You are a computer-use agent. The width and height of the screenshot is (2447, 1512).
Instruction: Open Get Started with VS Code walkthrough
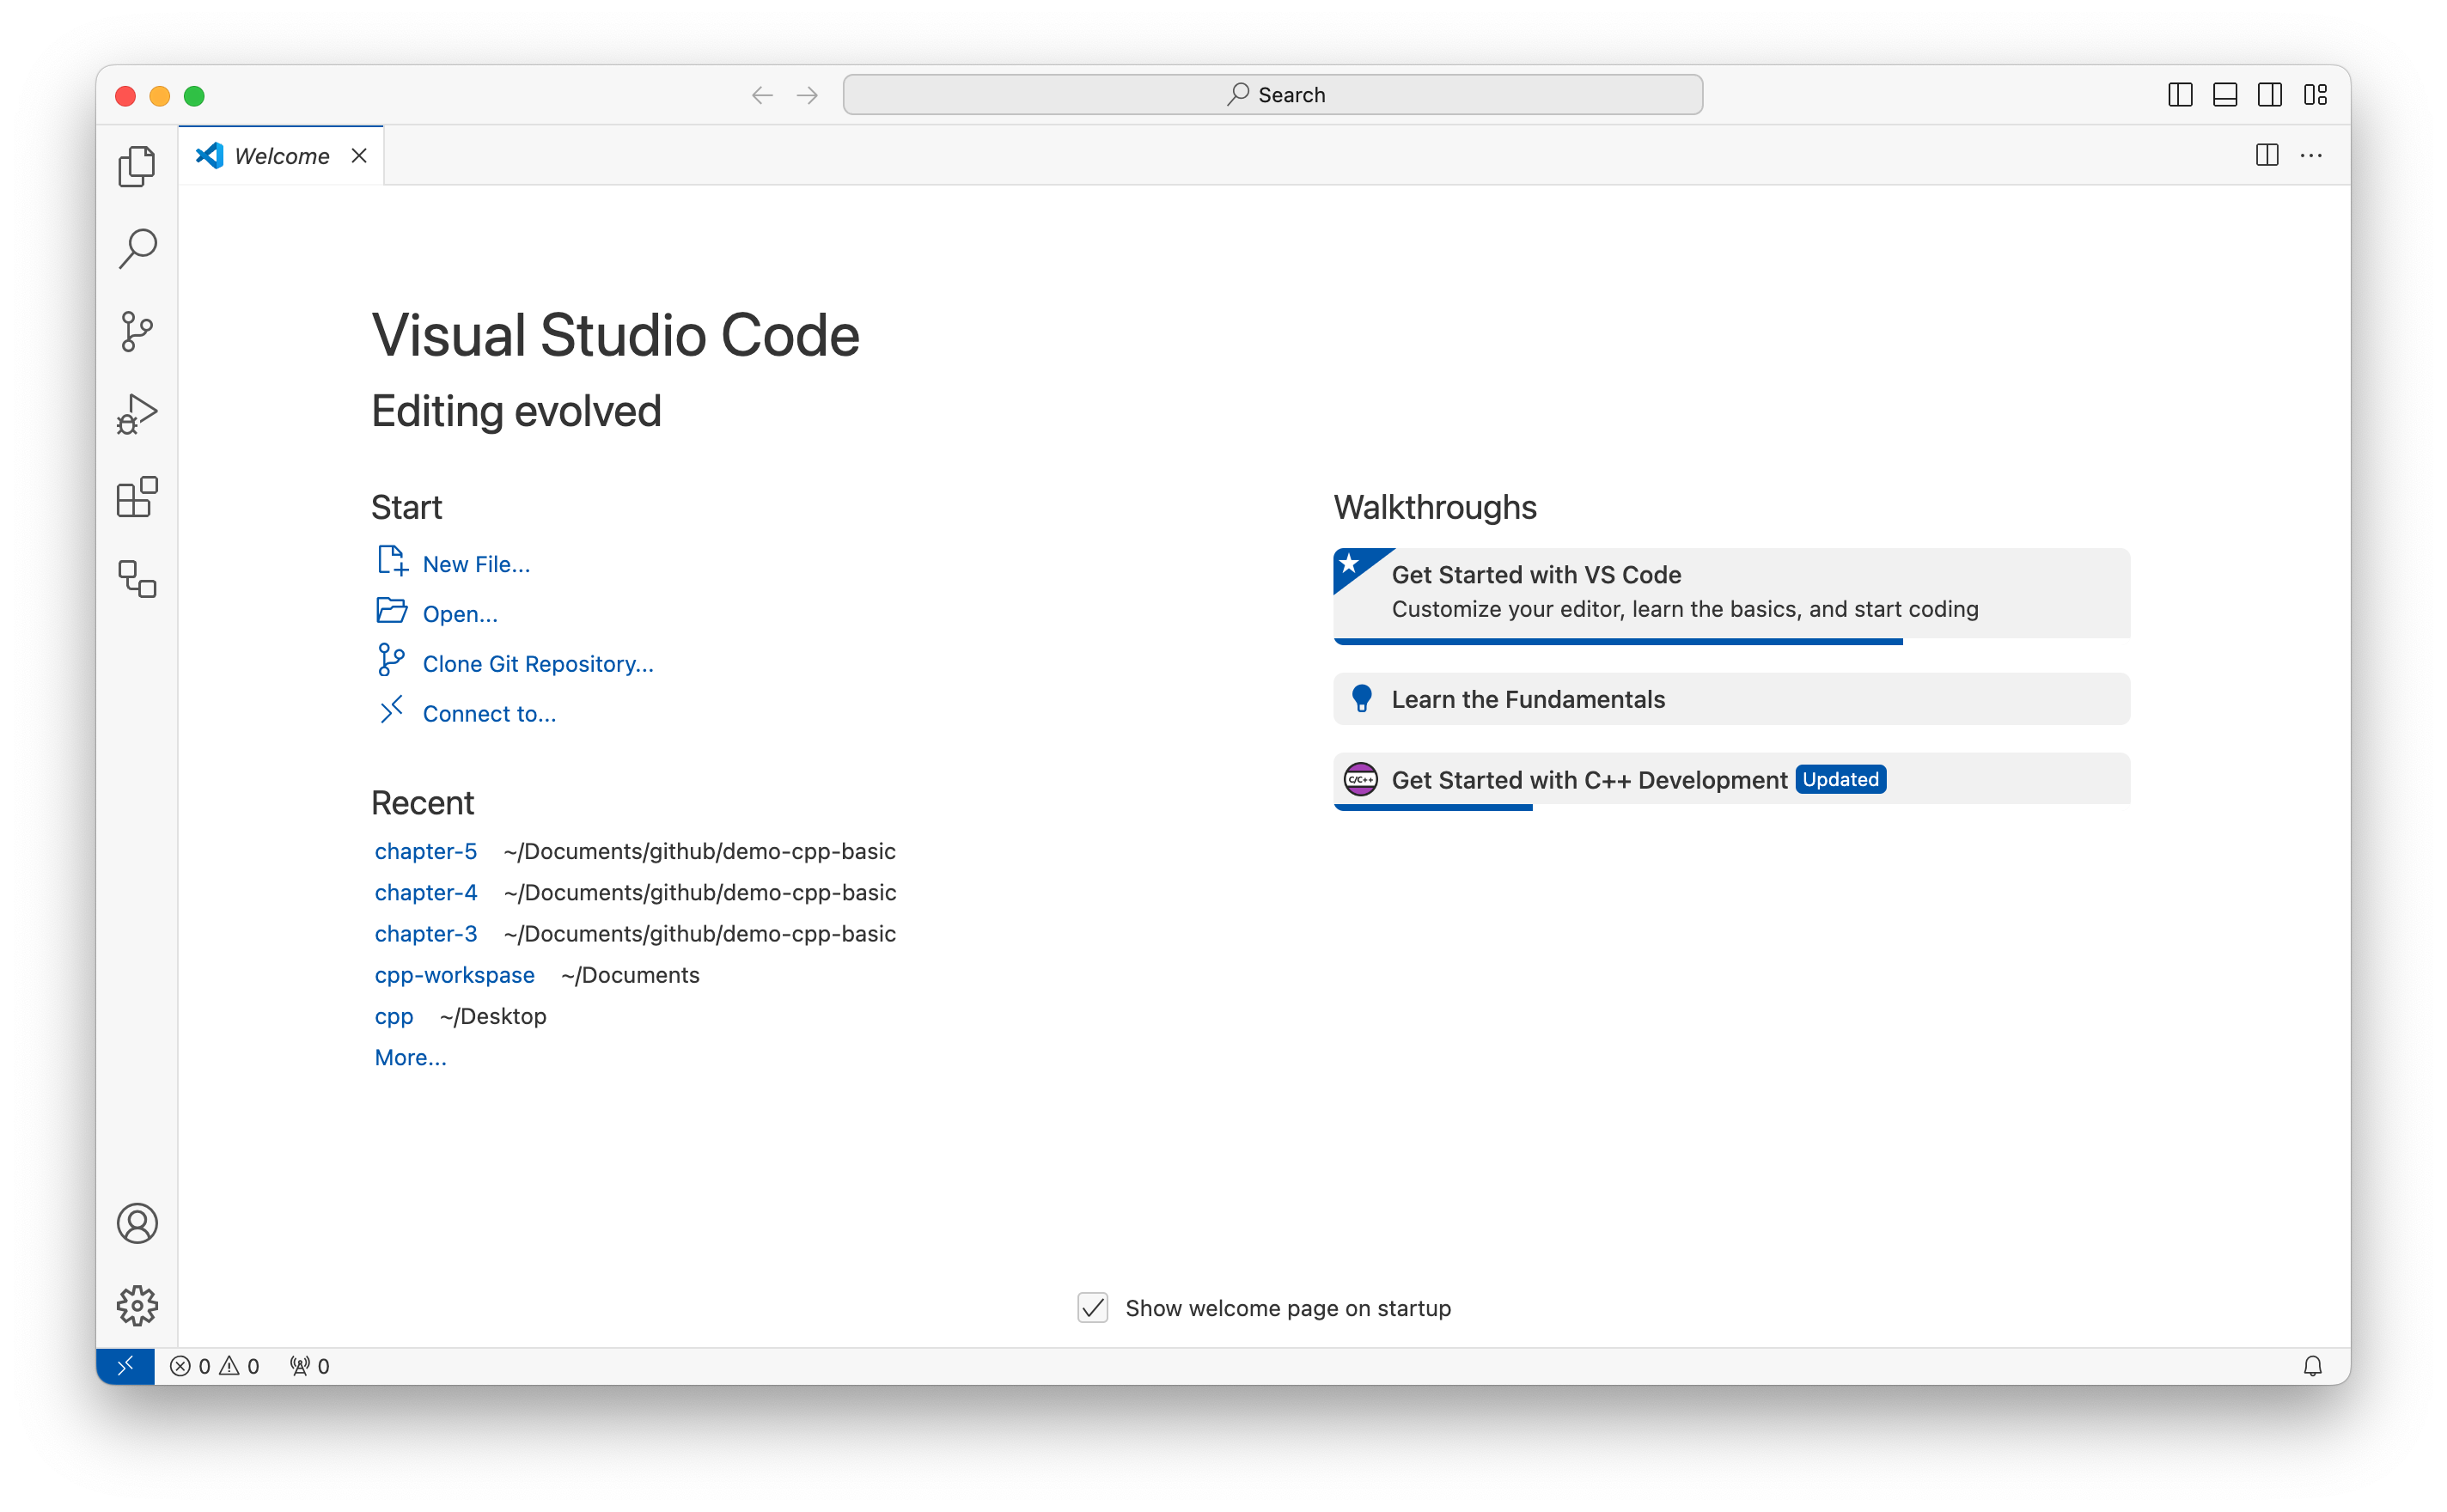(1731, 595)
